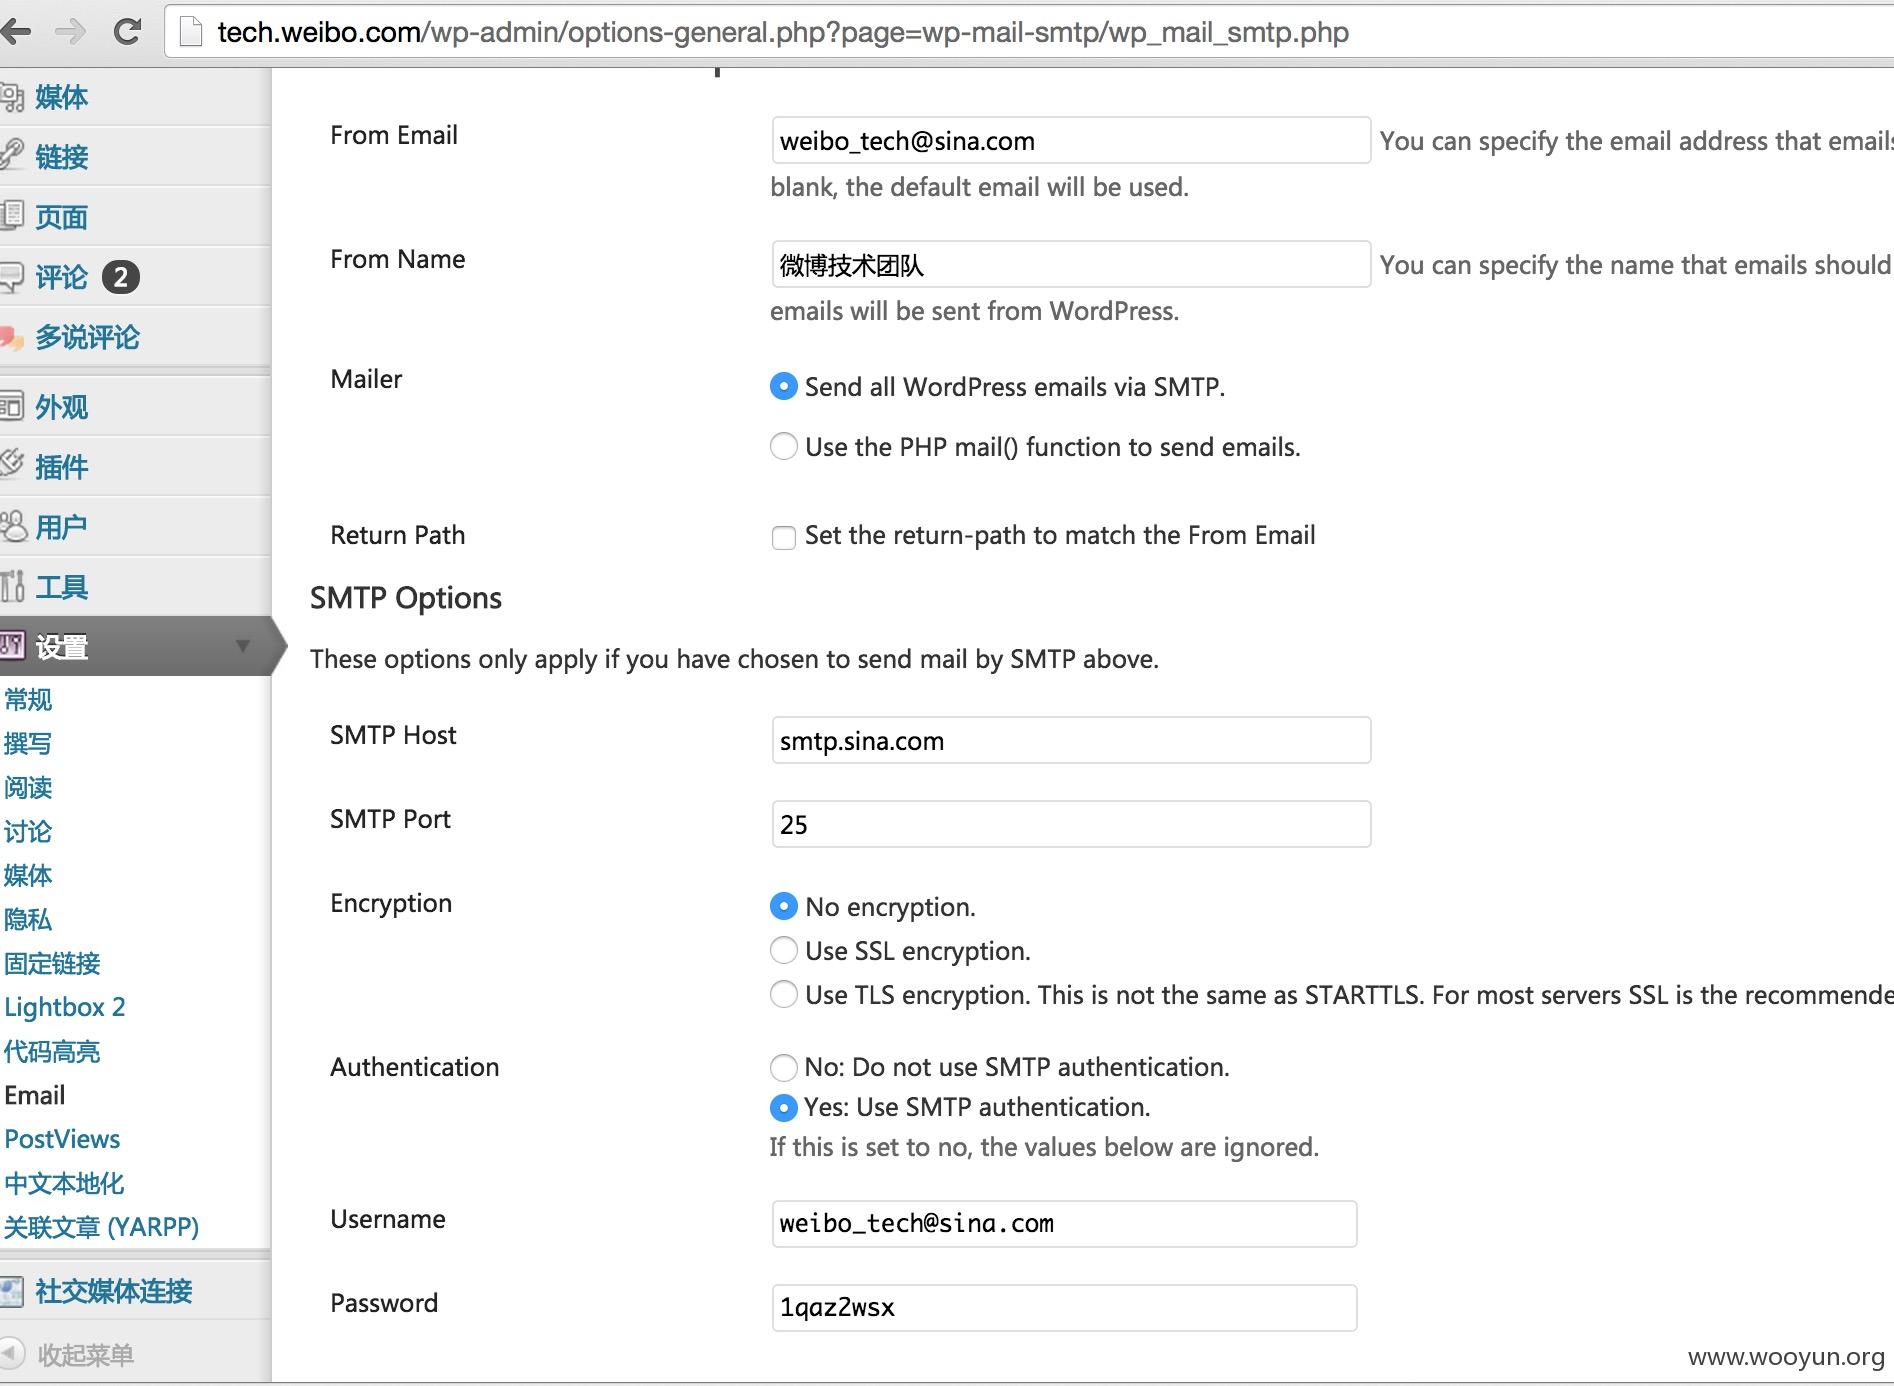Viewport: 1894px width, 1386px height.
Task: Check Set the return-path to match From Email
Action: point(784,537)
